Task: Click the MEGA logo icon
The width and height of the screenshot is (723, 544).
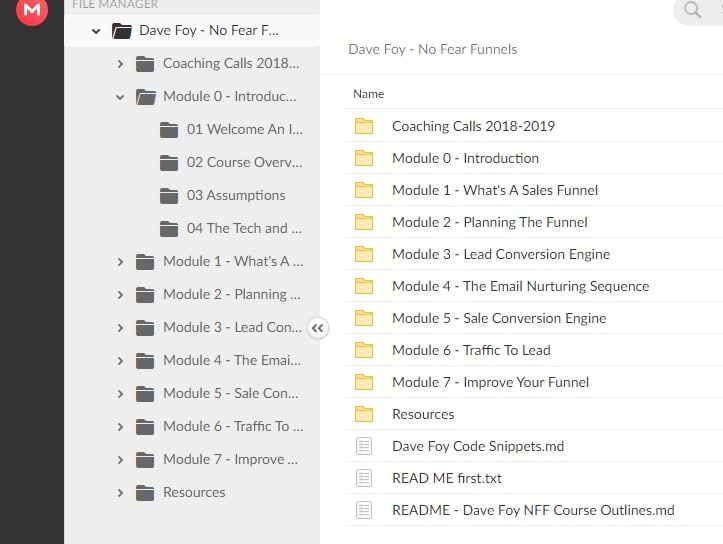Action: tap(32, 11)
